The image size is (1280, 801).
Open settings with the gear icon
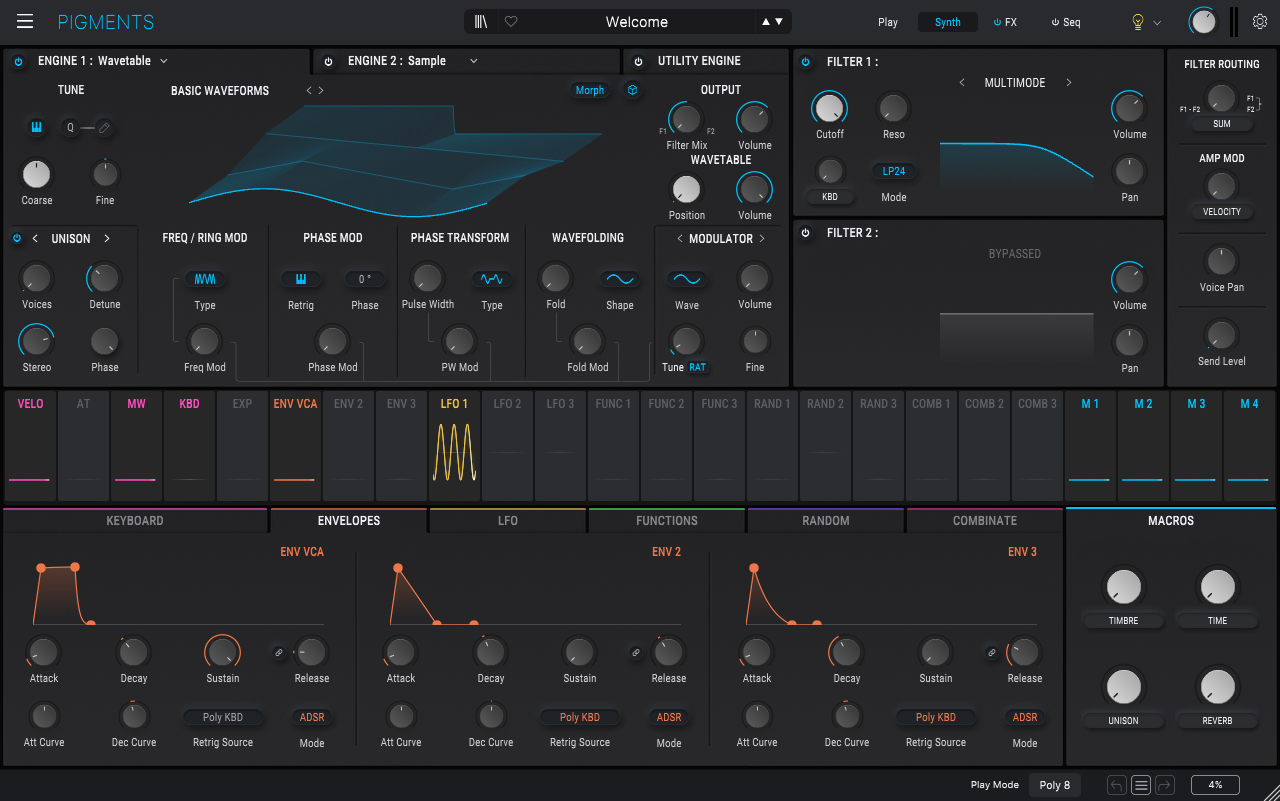pyautogui.click(x=1260, y=22)
